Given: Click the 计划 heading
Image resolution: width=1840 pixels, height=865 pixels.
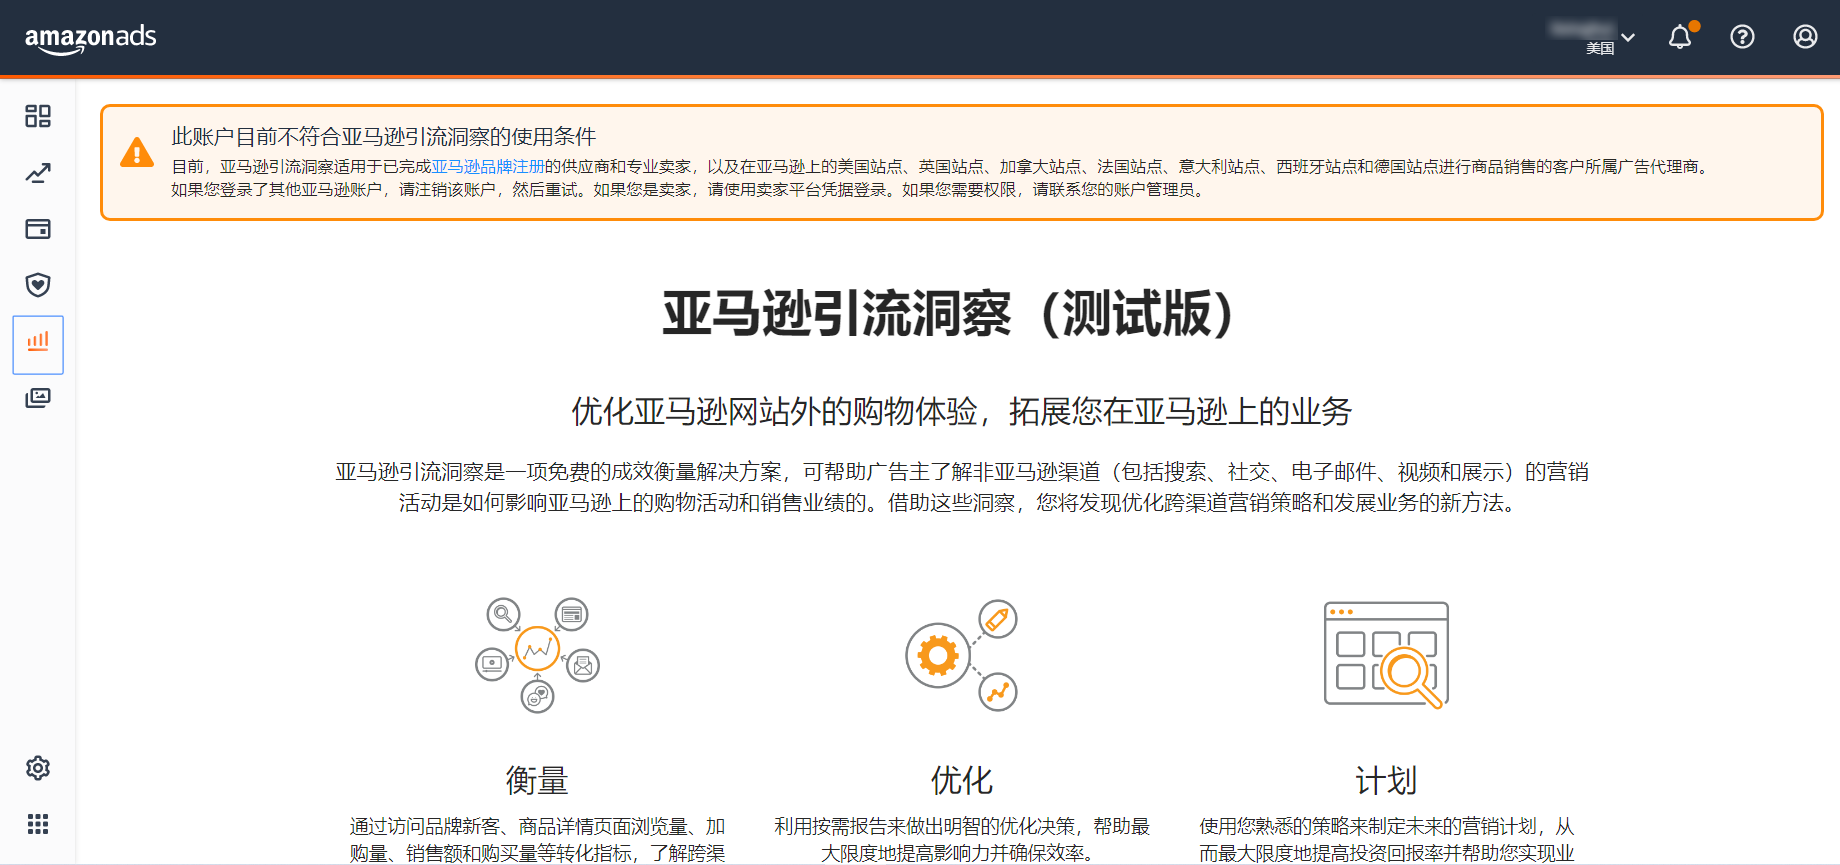Looking at the screenshot, I should pyautogui.click(x=1387, y=780).
